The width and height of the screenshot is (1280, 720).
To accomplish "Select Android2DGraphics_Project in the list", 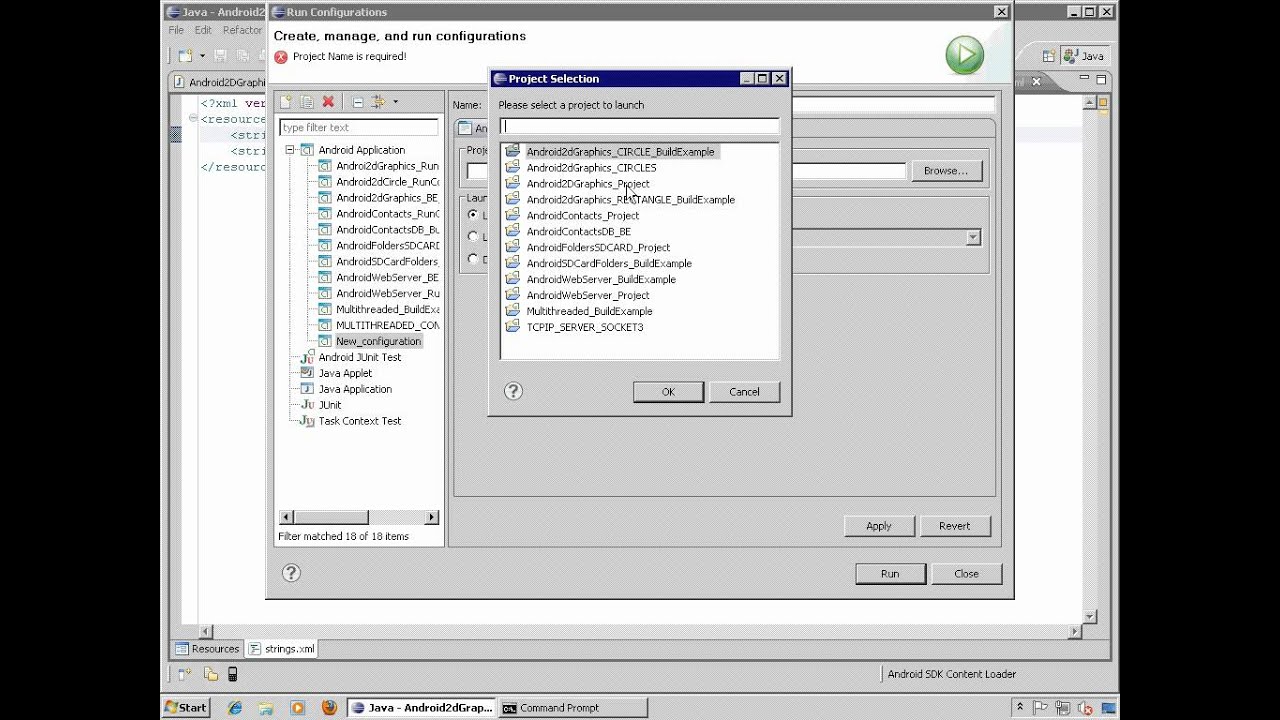I will click(588, 184).
